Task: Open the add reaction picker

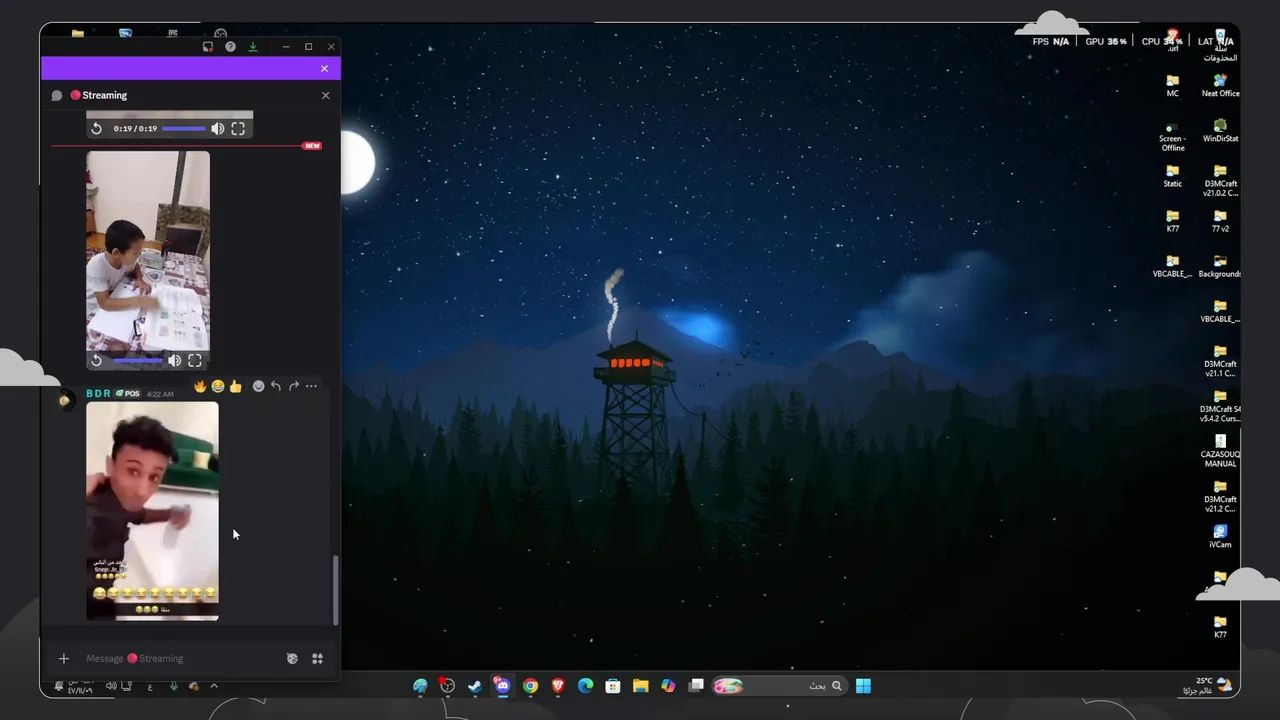Action: point(258,386)
